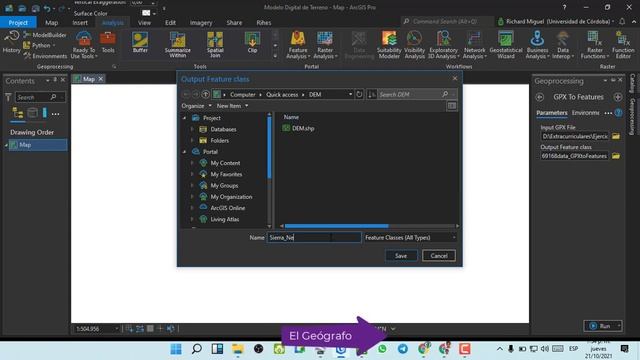Click the Command Search box
640x360 pixels.
[447, 21]
